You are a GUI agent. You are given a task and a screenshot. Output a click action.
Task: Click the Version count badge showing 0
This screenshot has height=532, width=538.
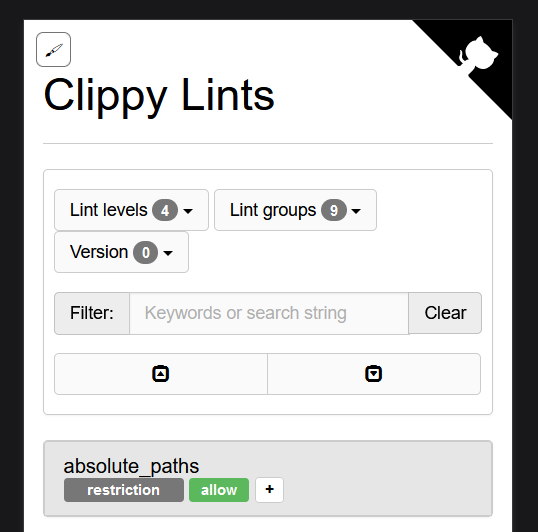pos(145,252)
